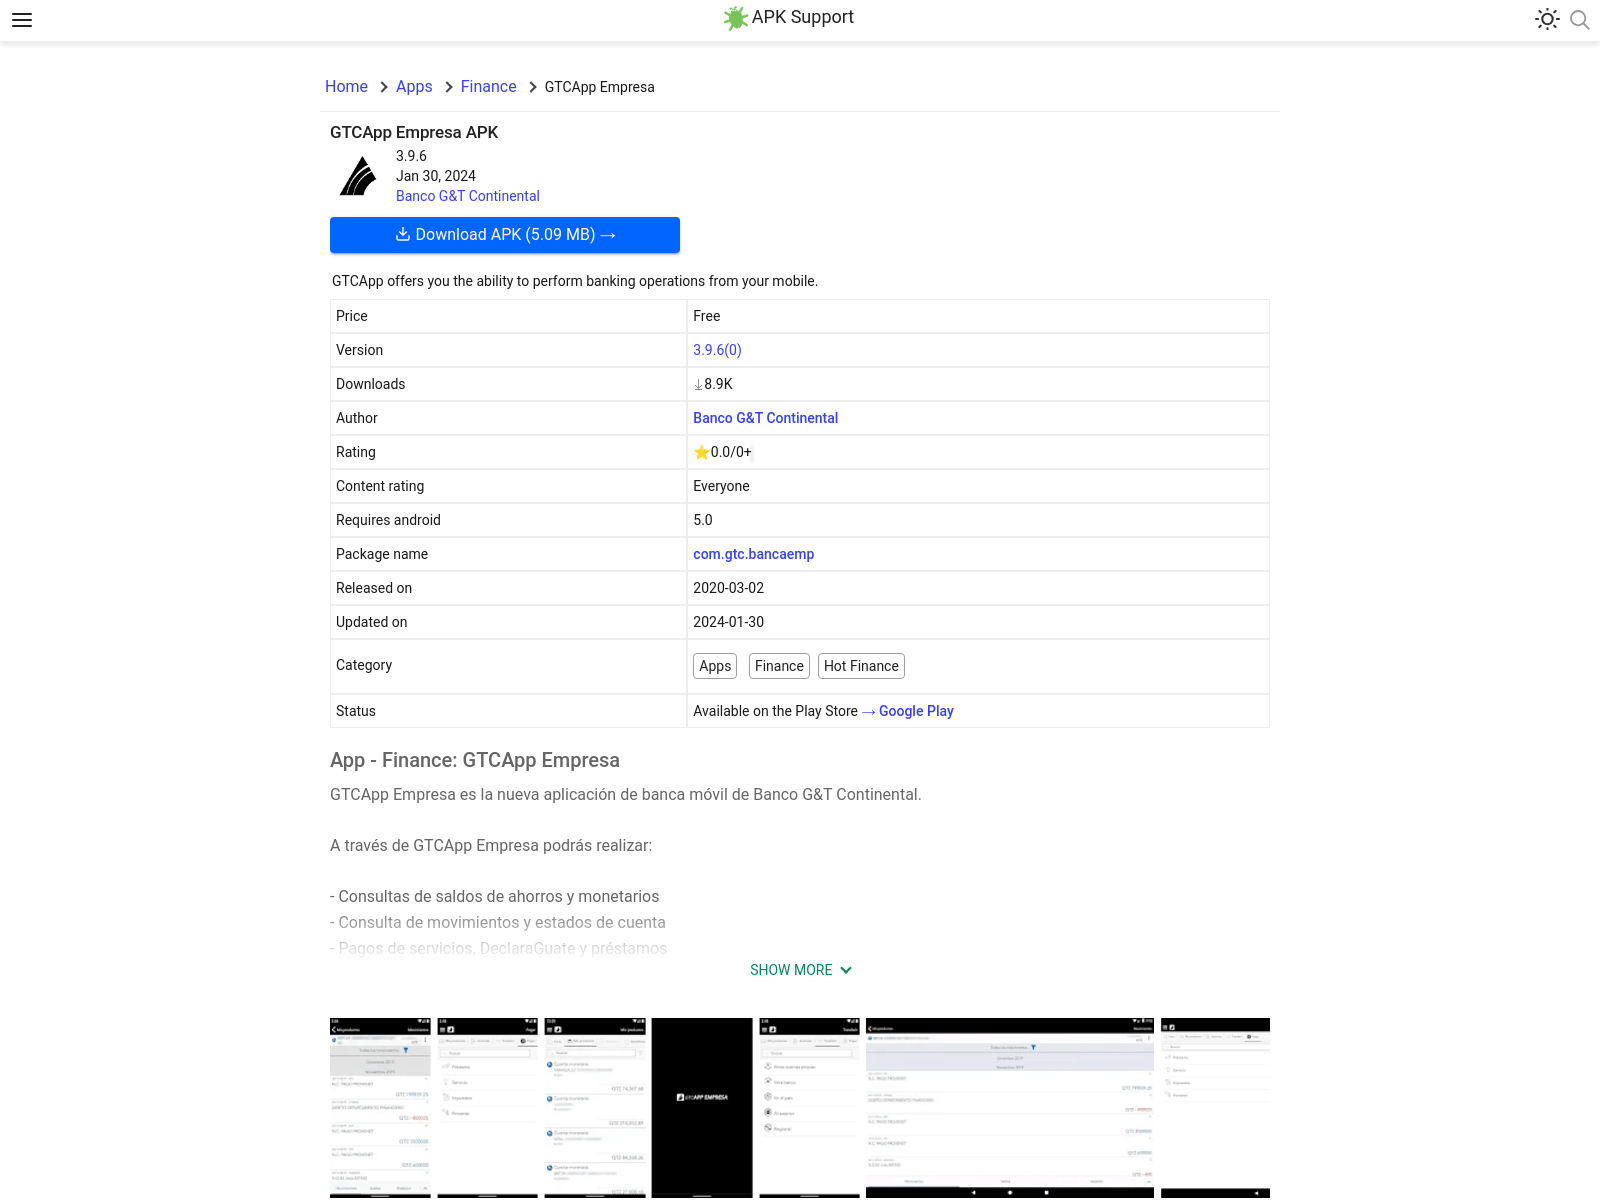Image resolution: width=1600 pixels, height=1200 pixels.
Task: Expand description with SHOW MORE
Action: (x=800, y=970)
